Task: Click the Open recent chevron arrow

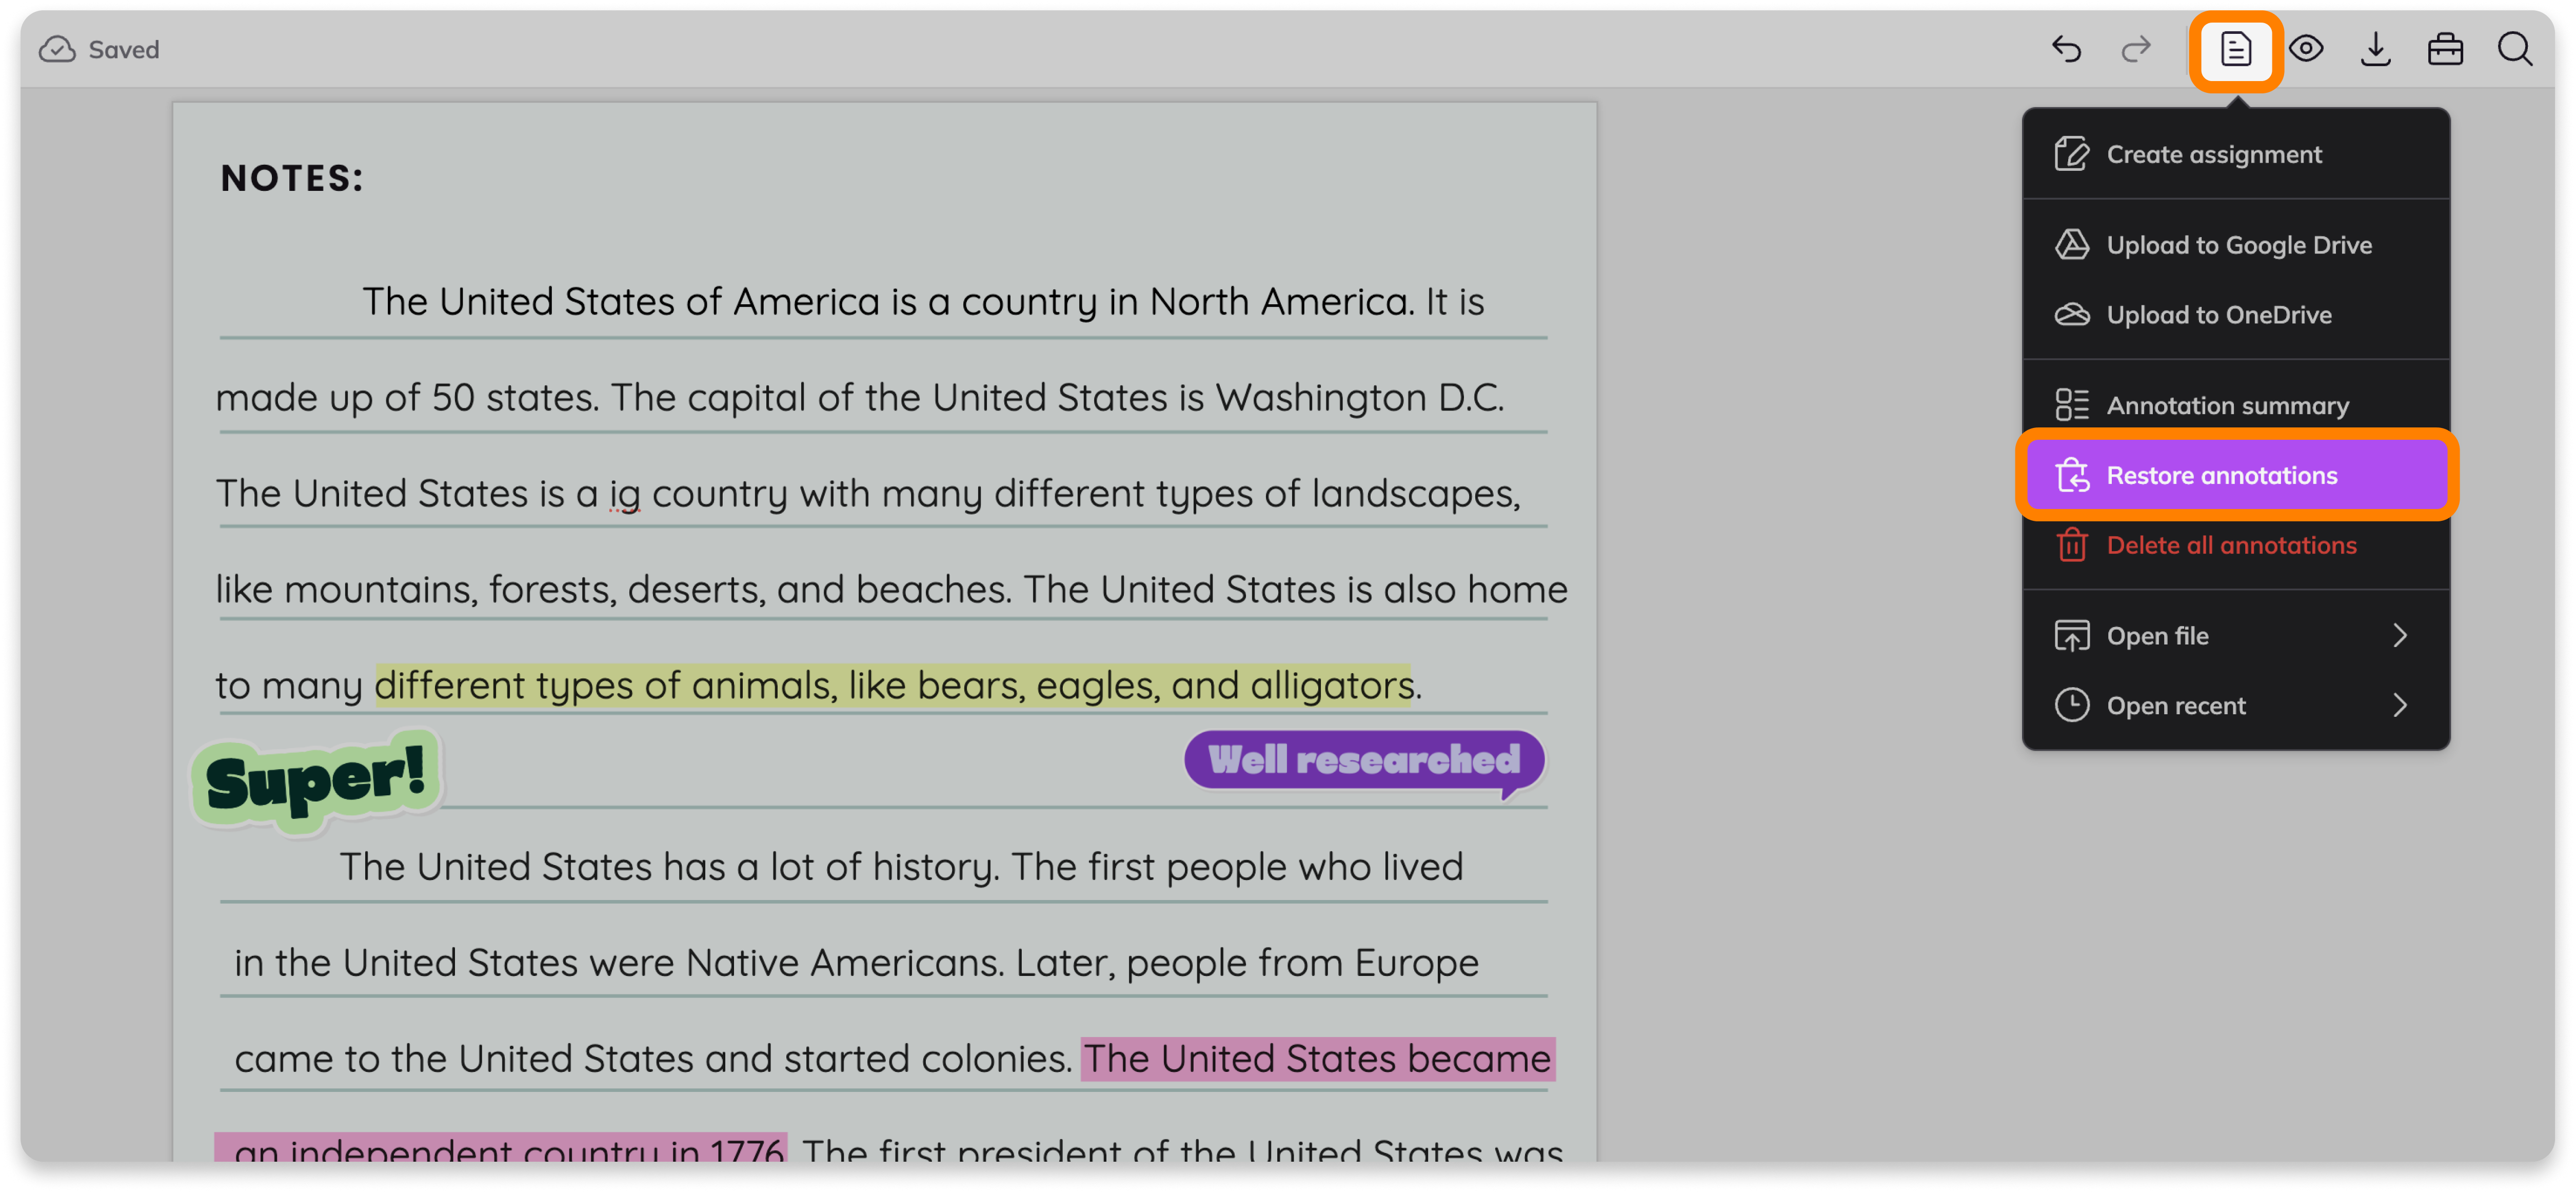Action: click(2400, 706)
